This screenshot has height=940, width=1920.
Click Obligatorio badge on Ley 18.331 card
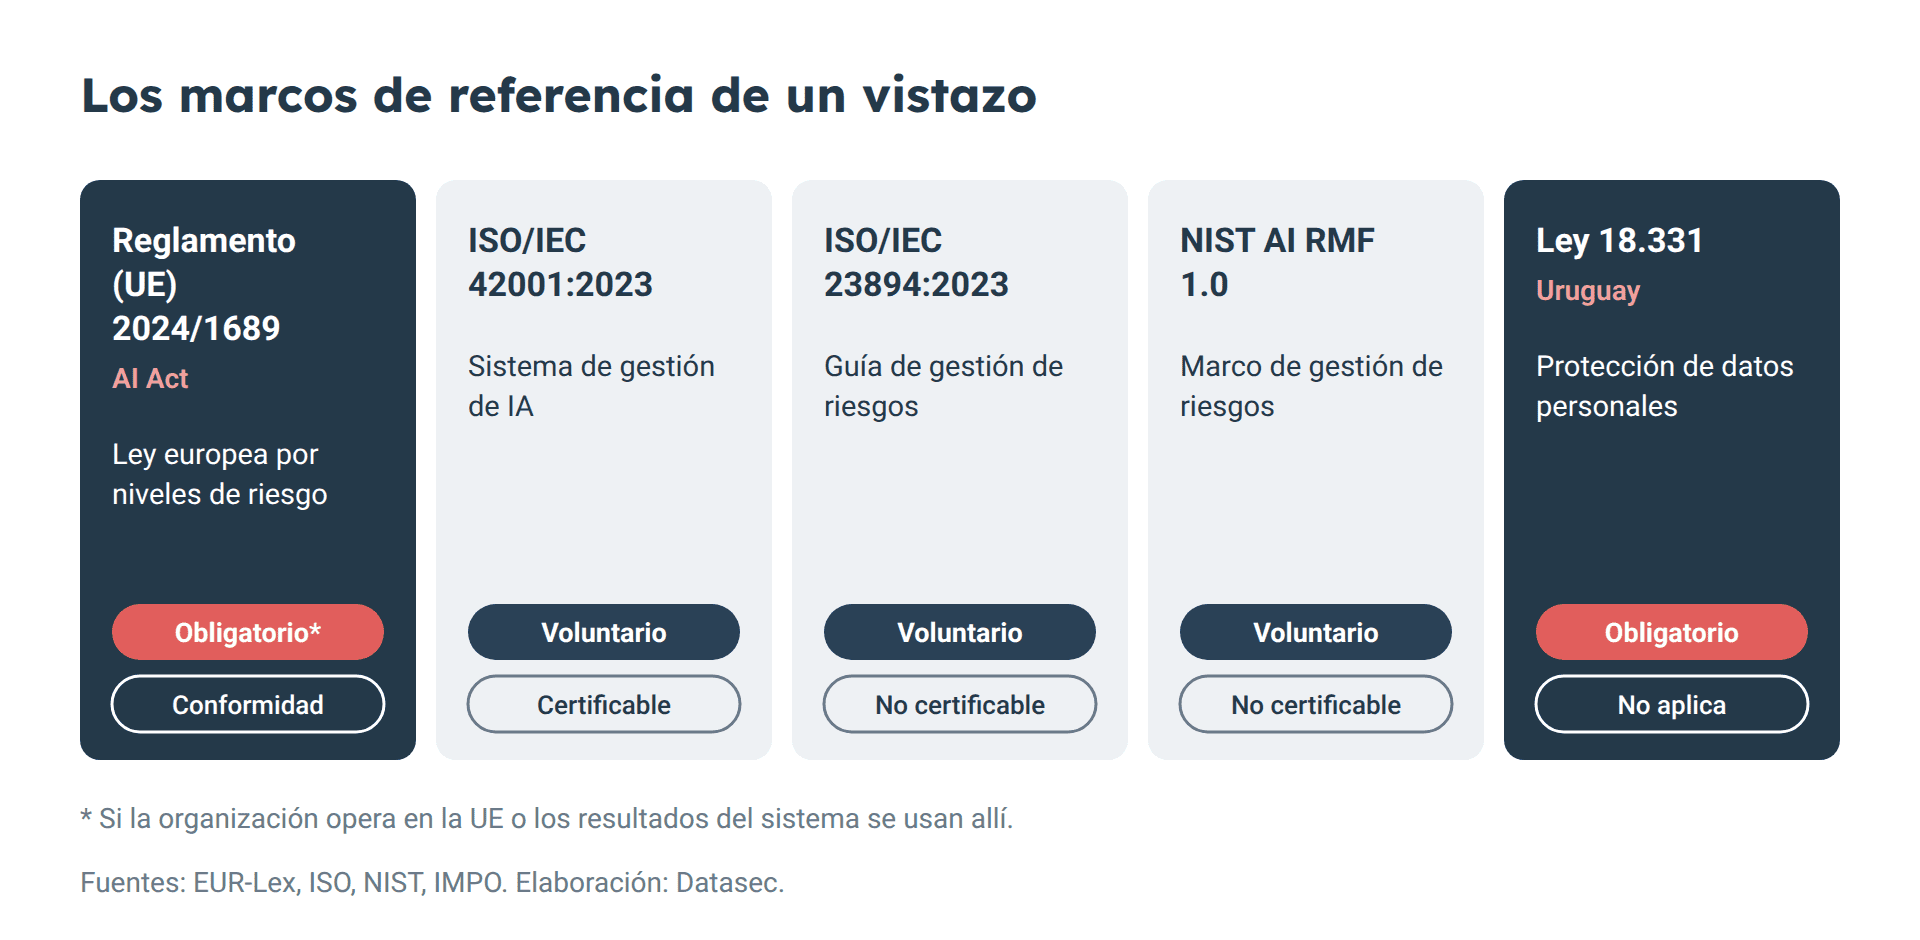point(1672,632)
